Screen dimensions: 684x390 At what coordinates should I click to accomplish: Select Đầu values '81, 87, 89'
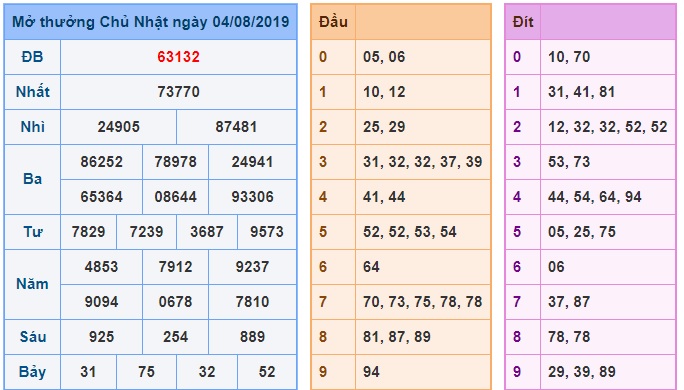[x=397, y=337]
